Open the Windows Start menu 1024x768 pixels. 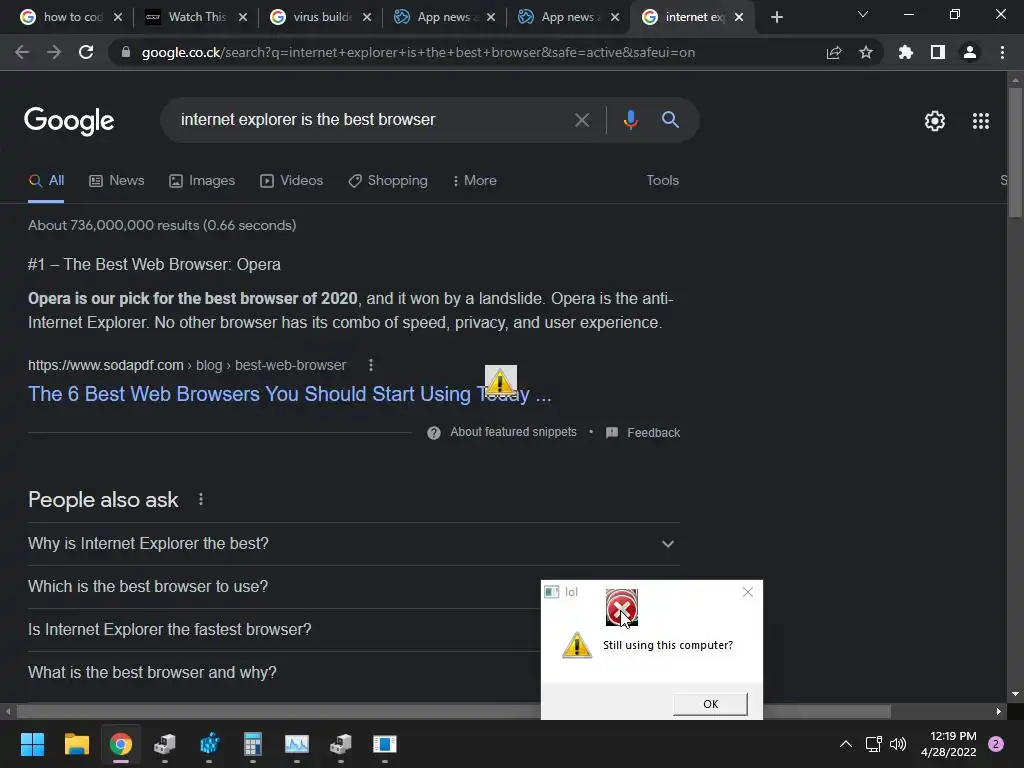(32, 744)
